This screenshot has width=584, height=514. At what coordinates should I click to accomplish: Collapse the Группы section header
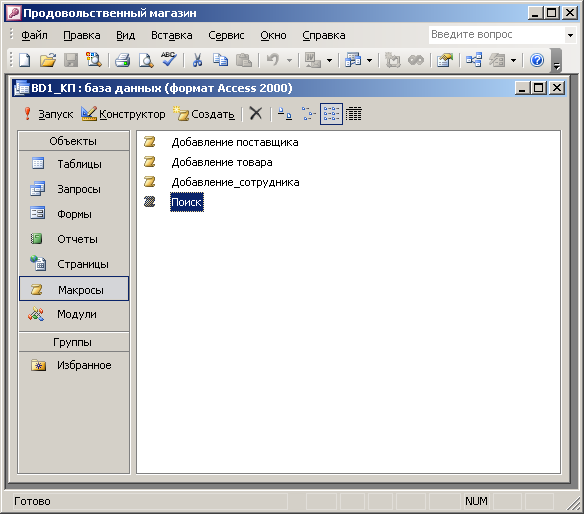74,342
